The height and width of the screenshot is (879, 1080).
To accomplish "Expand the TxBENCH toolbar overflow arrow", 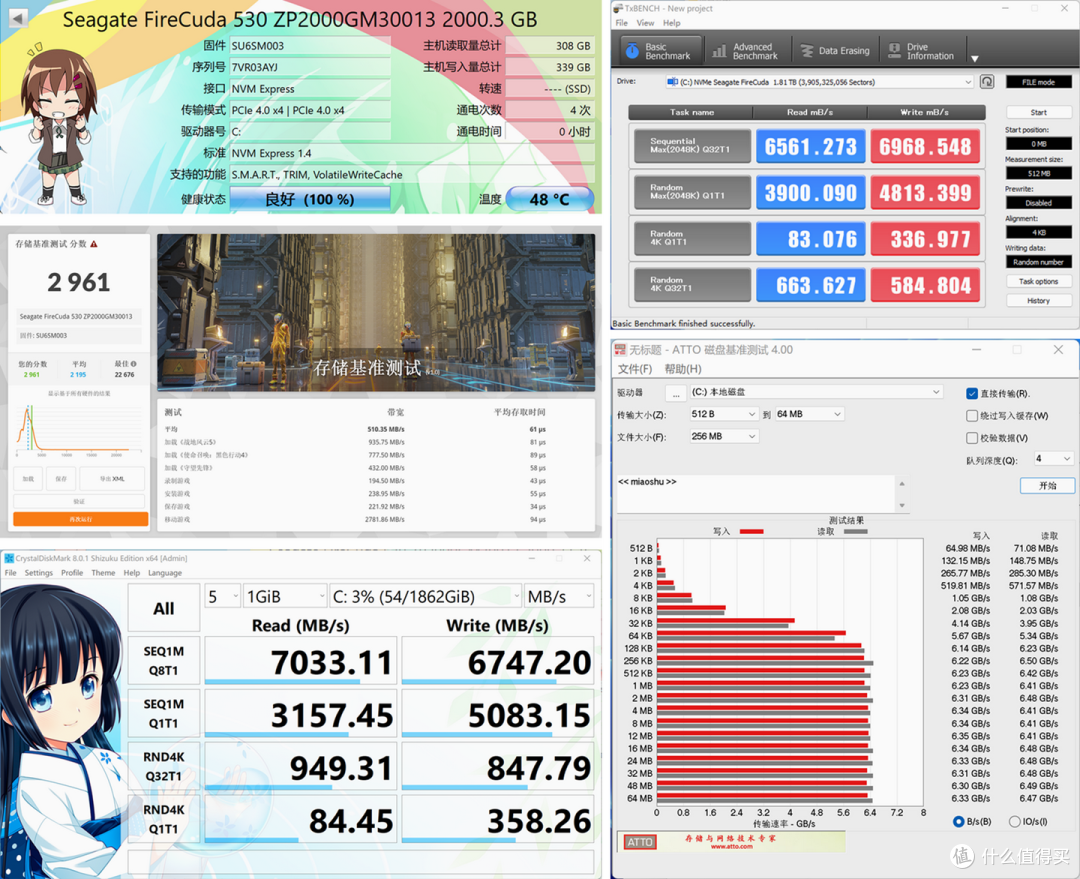I will click(x=975, y=59).
